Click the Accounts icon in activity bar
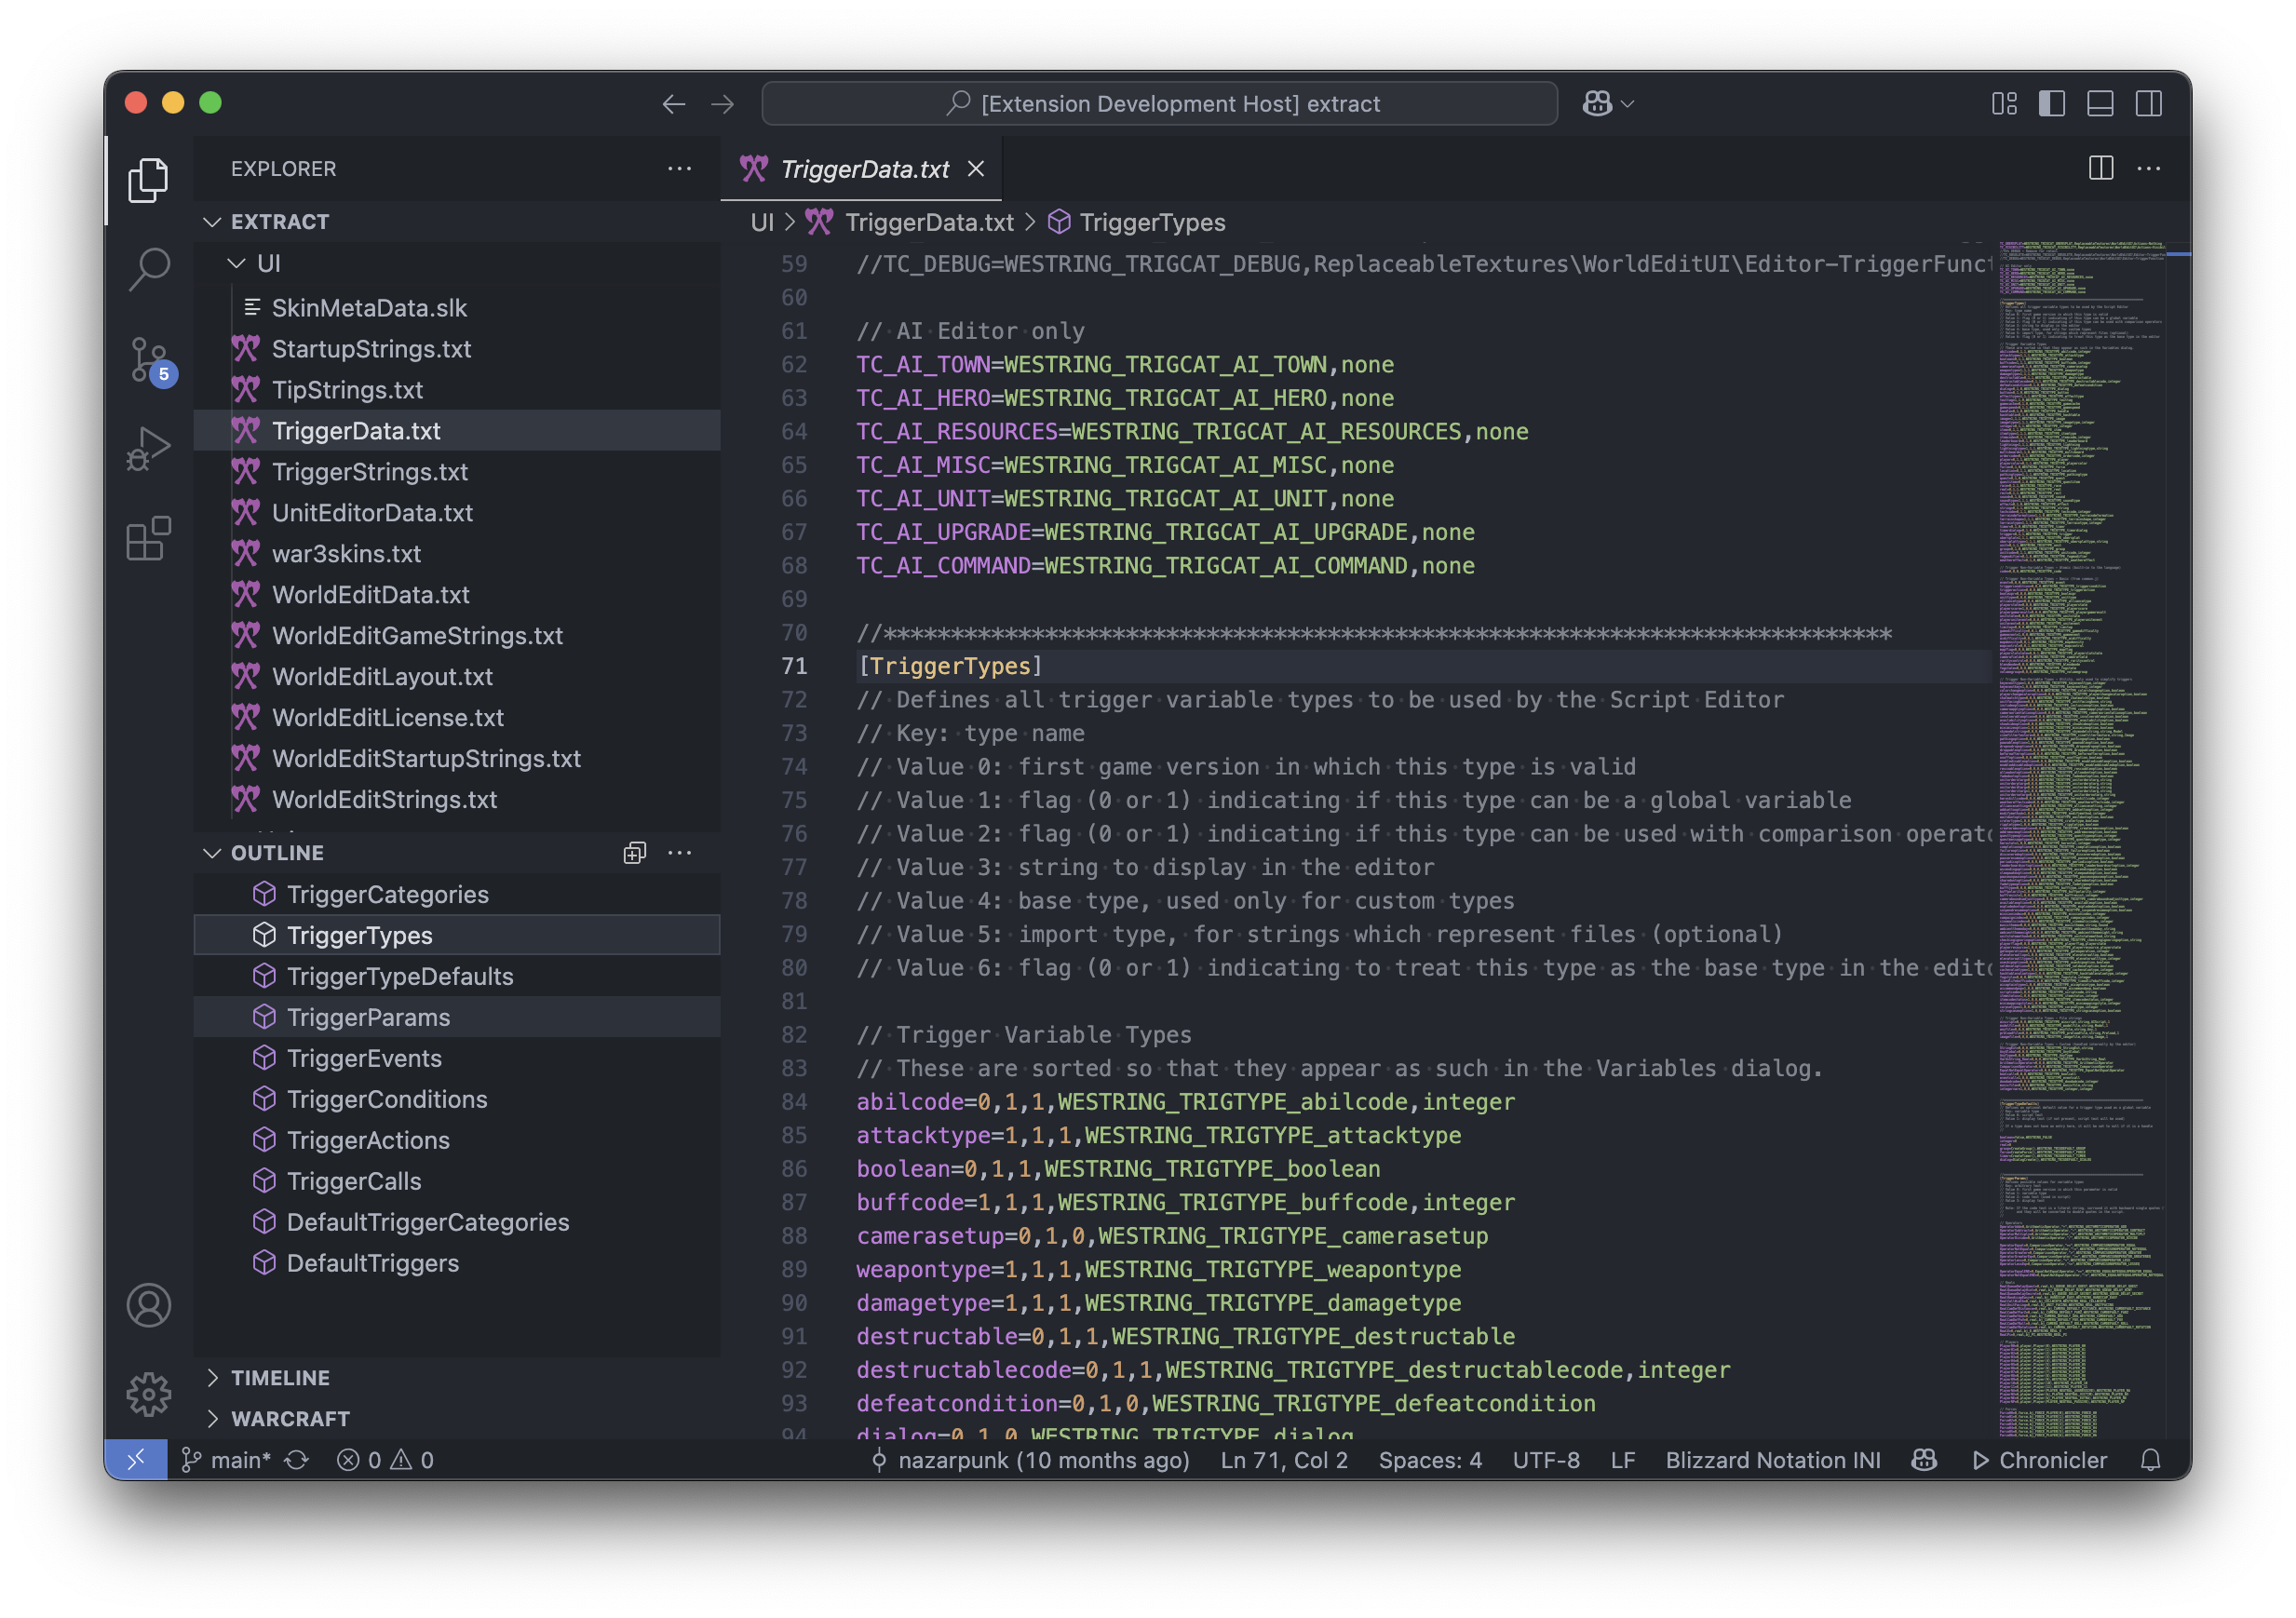Image resolution: width=2296 pixels, height=1618 pixels. 149,1305
